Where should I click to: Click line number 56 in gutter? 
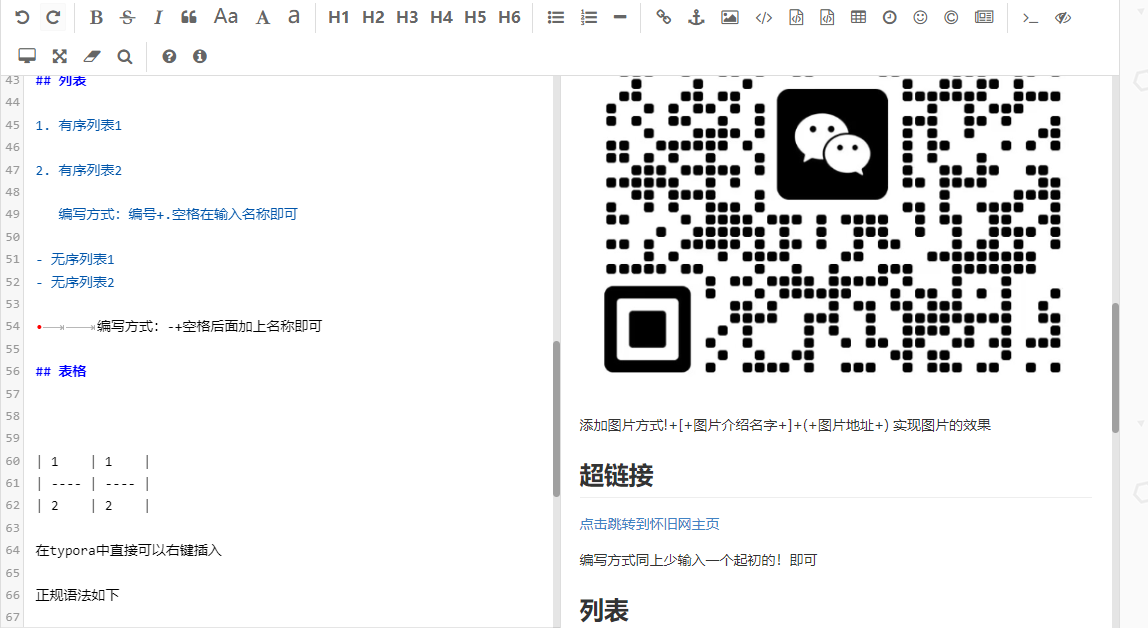(12, 371)
